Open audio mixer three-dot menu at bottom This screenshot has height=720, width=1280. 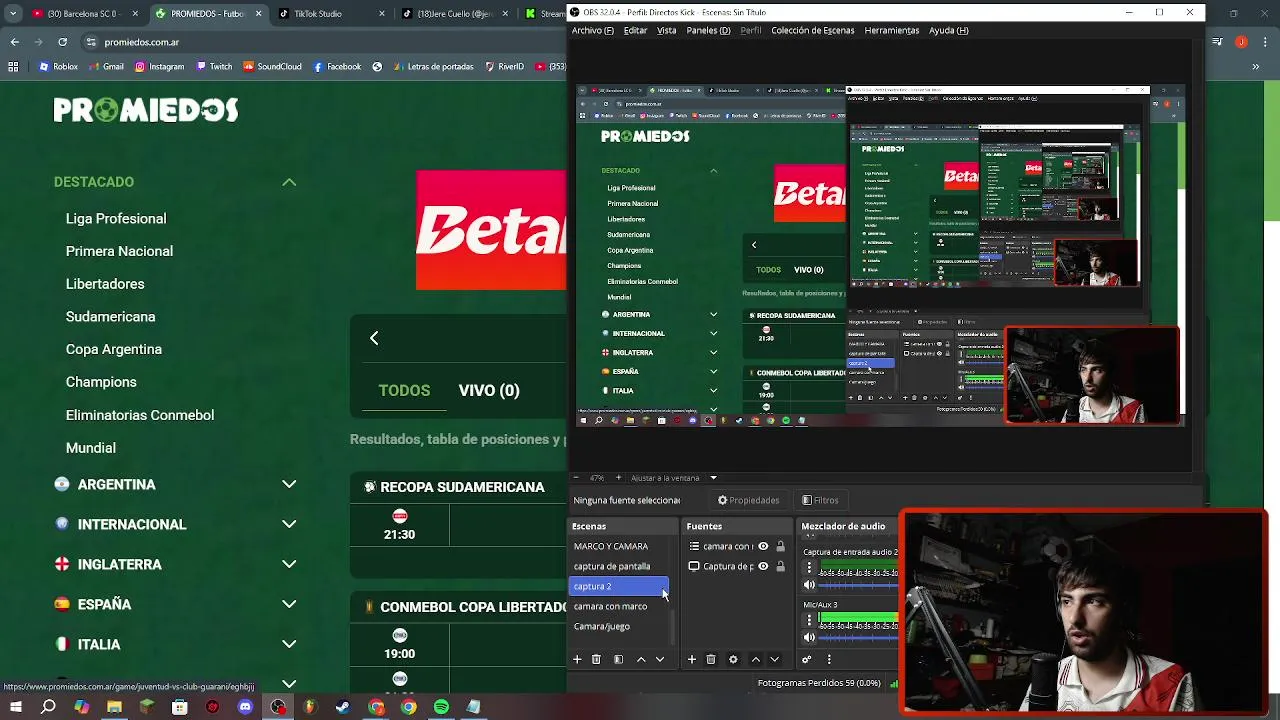pos(829,659)
